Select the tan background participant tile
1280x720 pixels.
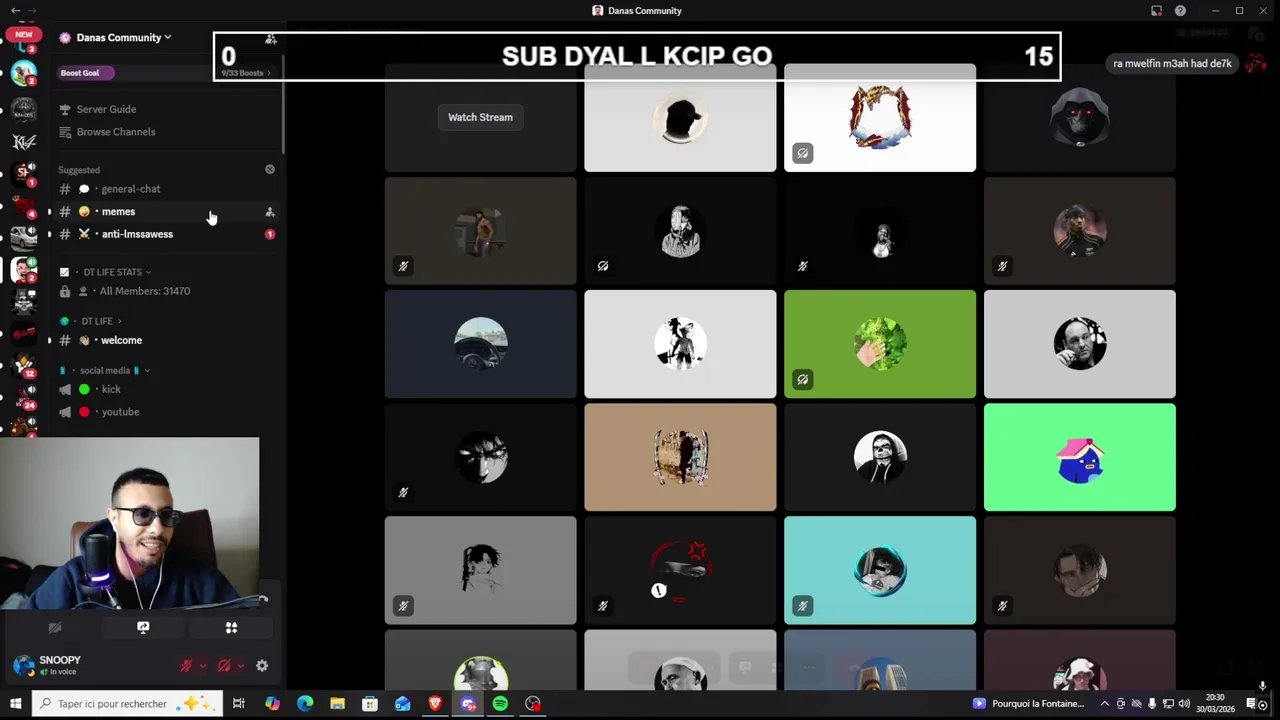point(680,457)
